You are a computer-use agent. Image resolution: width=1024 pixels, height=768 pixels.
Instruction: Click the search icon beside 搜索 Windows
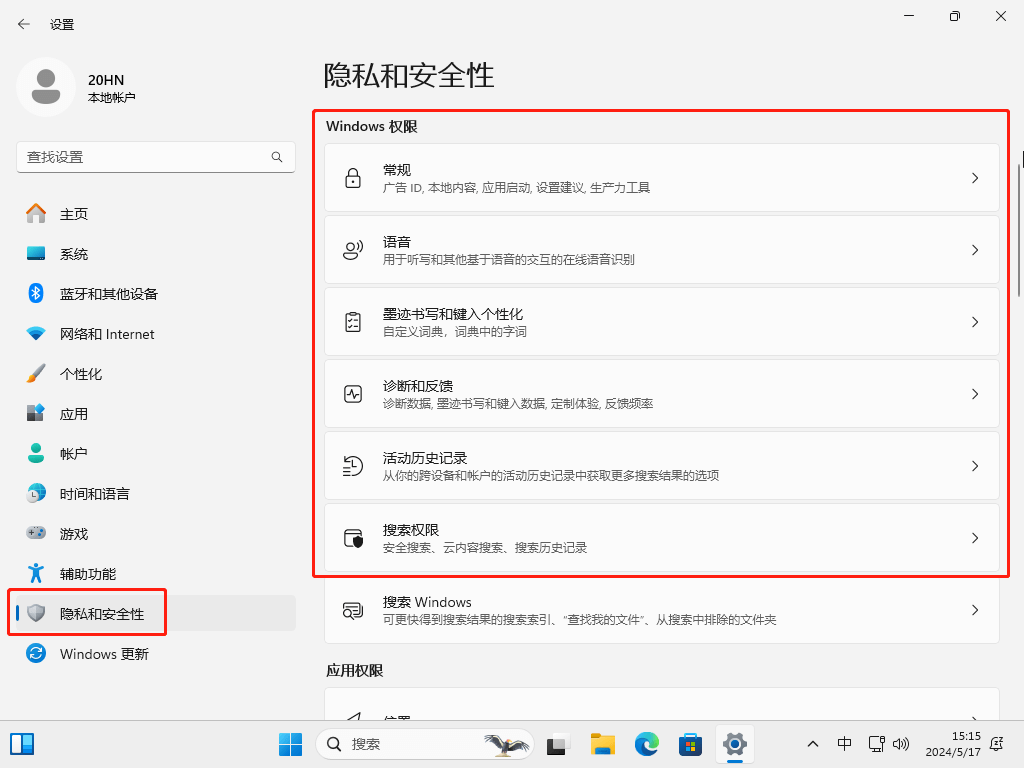click(352, 610)
